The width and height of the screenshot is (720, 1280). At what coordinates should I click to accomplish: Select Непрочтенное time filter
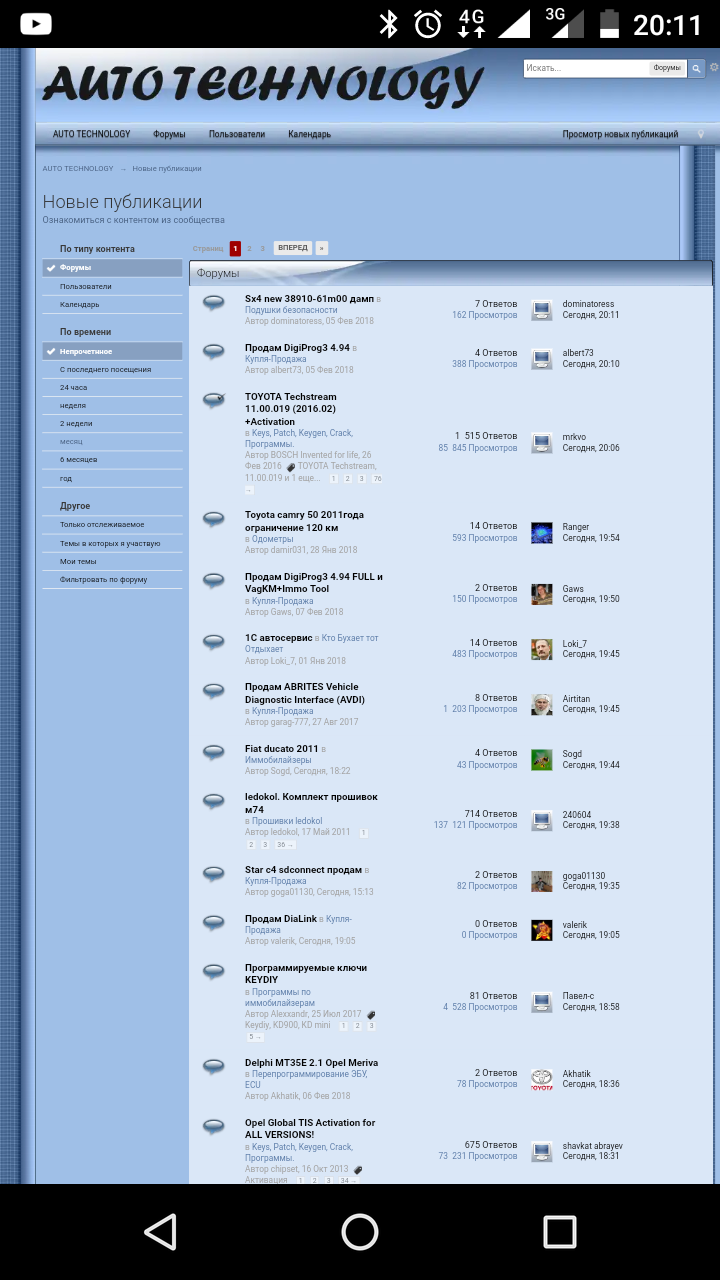tap(112, 352)
